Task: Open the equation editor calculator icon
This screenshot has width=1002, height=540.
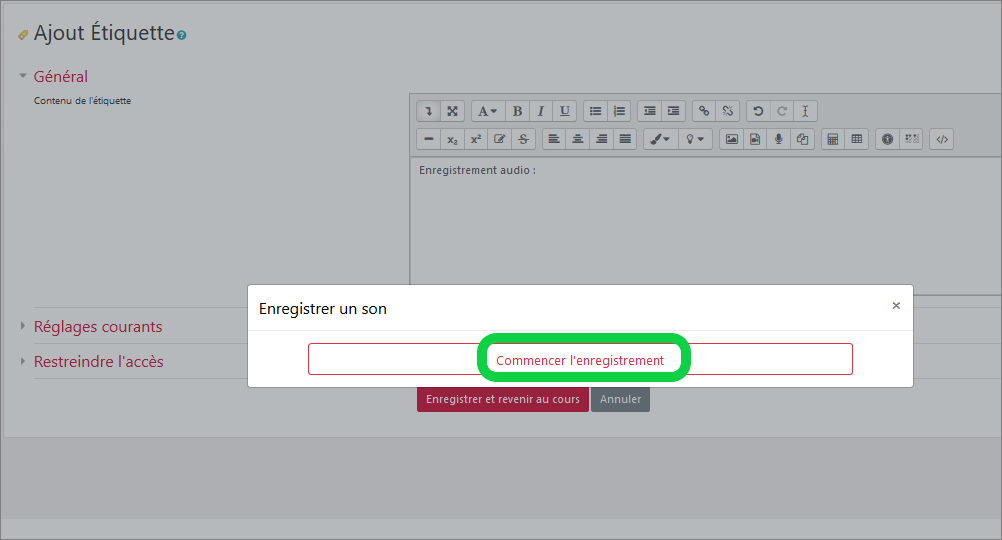Action: [x=833, y=139]
